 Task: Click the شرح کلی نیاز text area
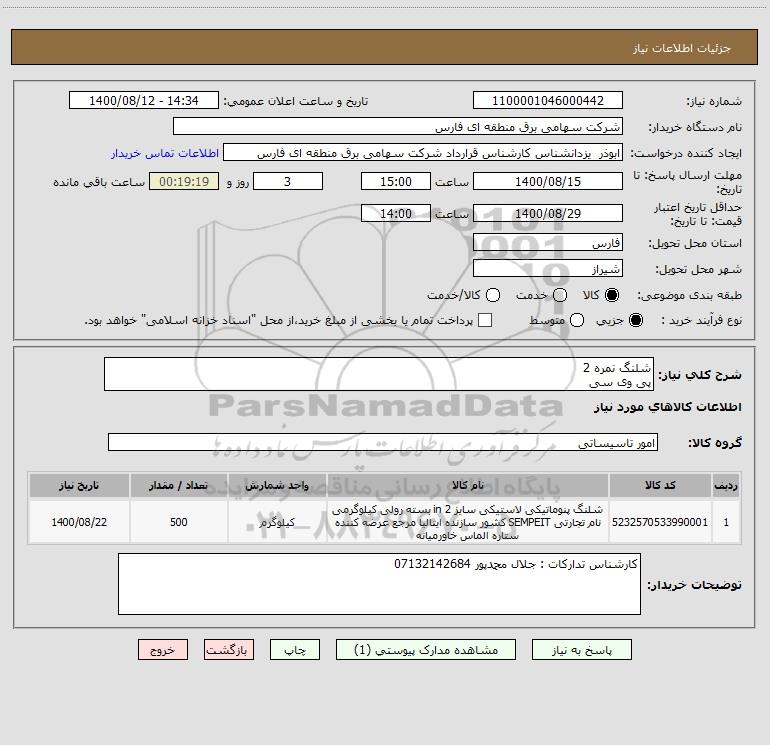(x=379, y=374)
